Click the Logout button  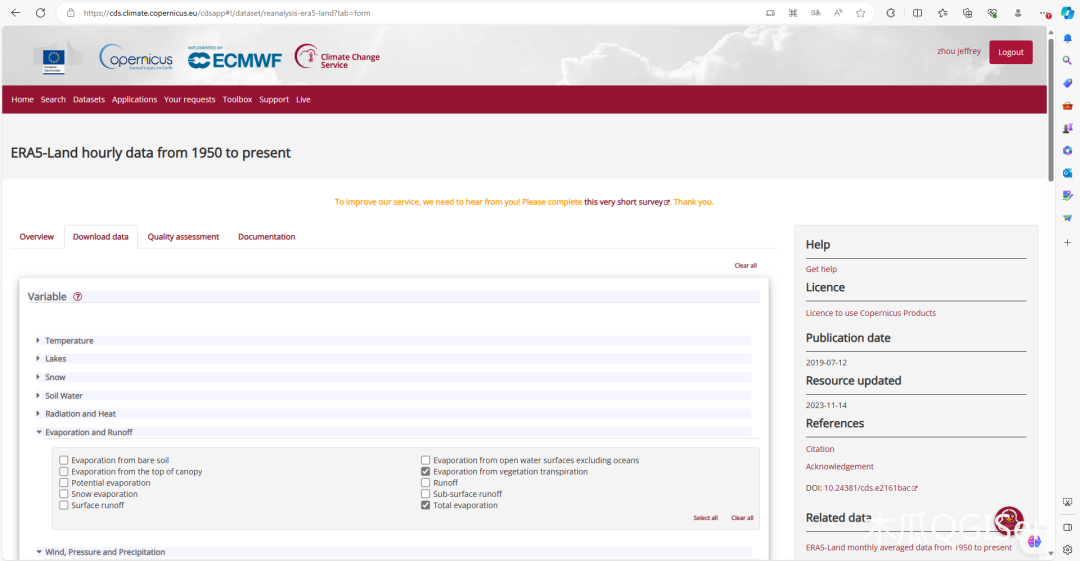[1010, 52]
